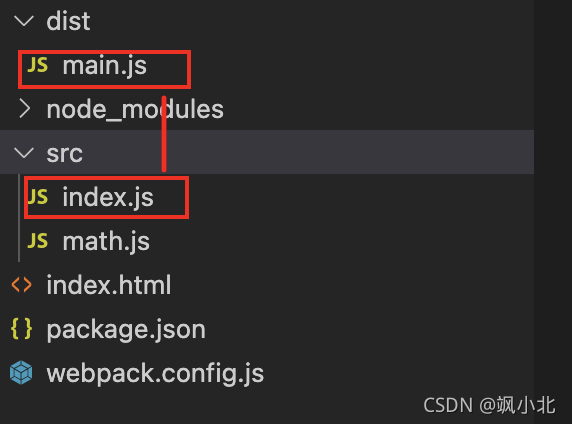Open index.js file in src

108,198
